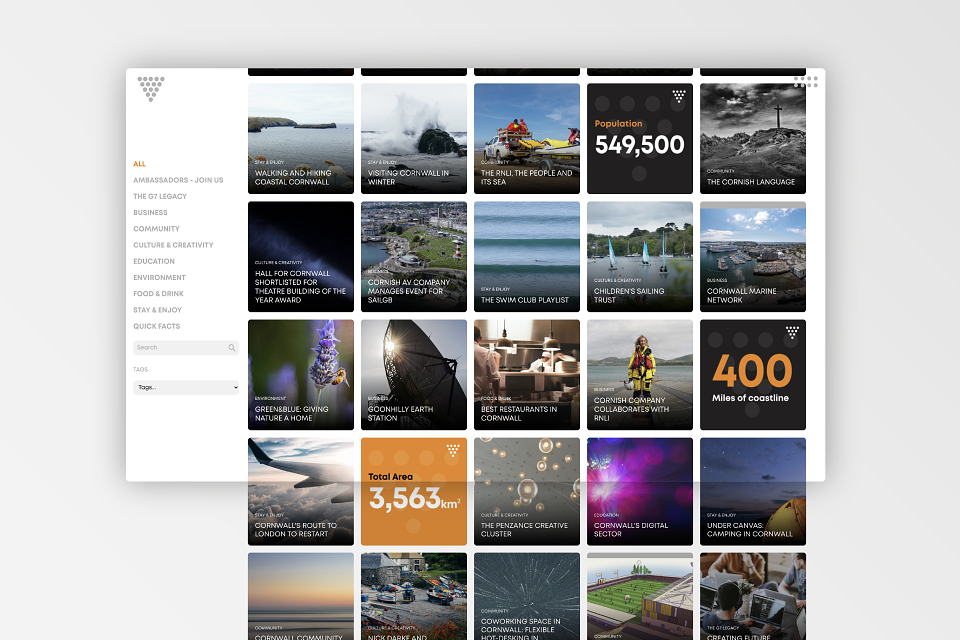
Task: Open Children's Sailing Trust article
Action: tap(640, 256)
